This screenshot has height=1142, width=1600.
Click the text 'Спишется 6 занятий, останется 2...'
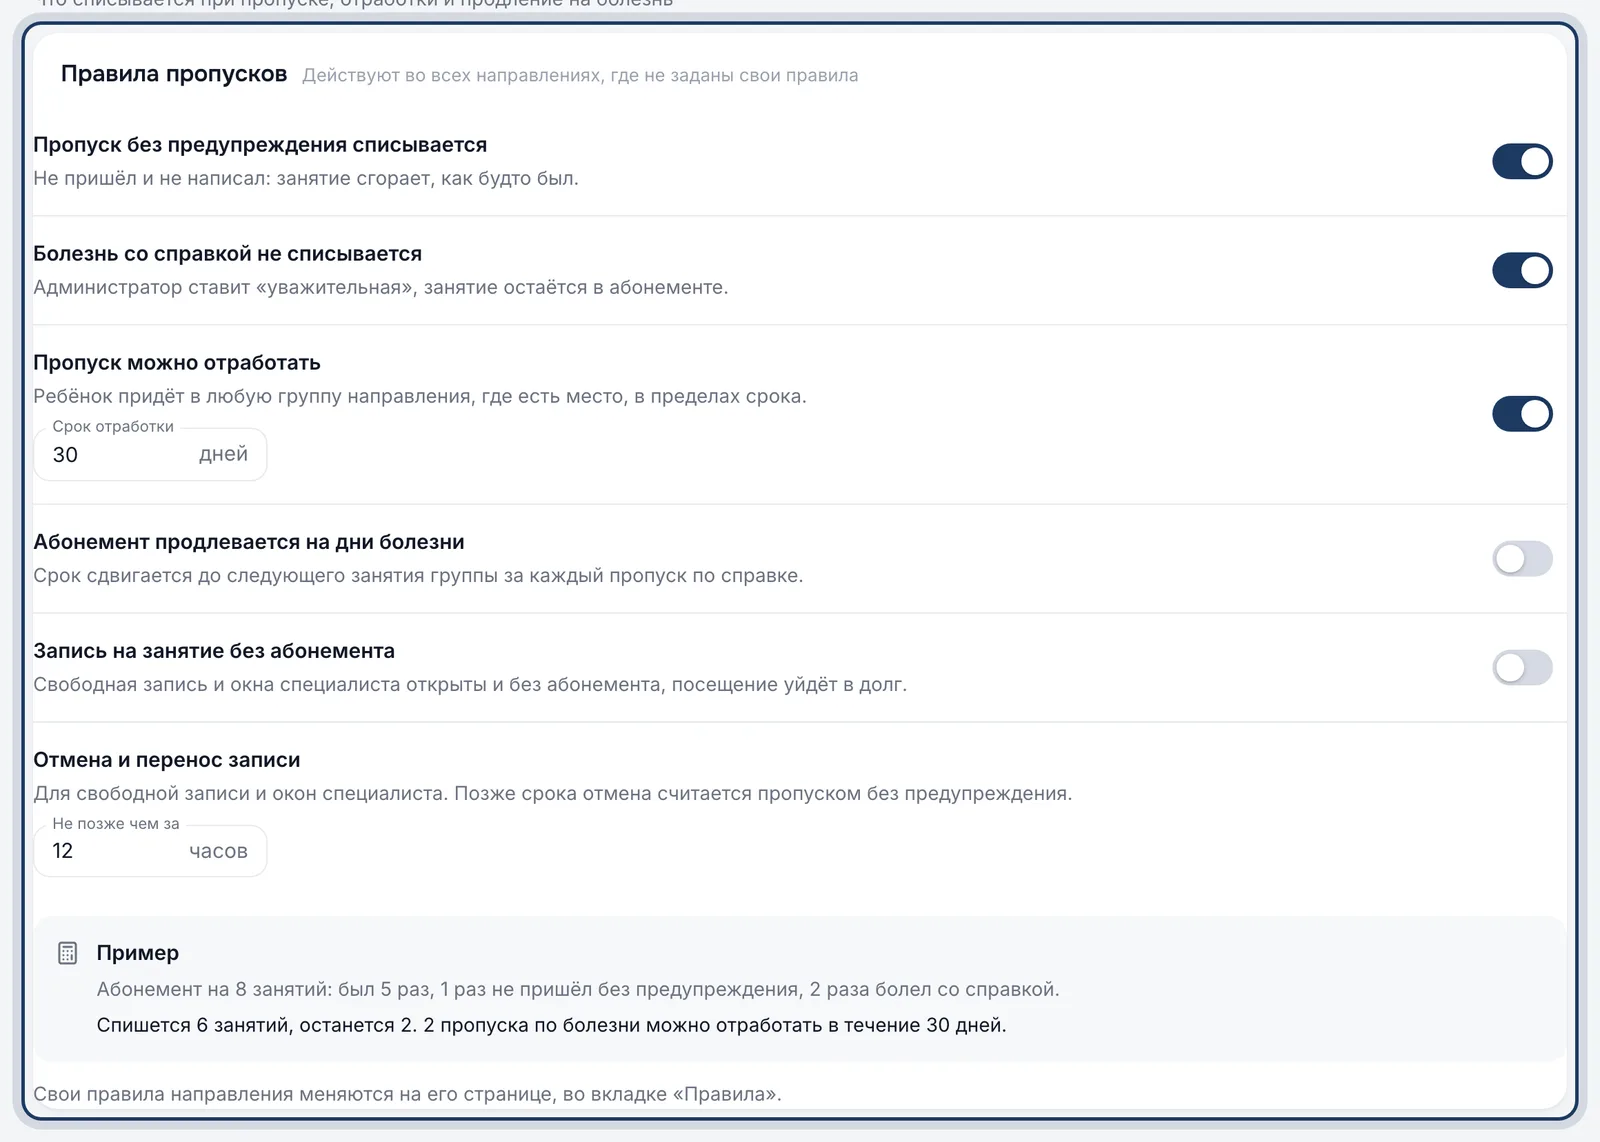click(551, 1025)
